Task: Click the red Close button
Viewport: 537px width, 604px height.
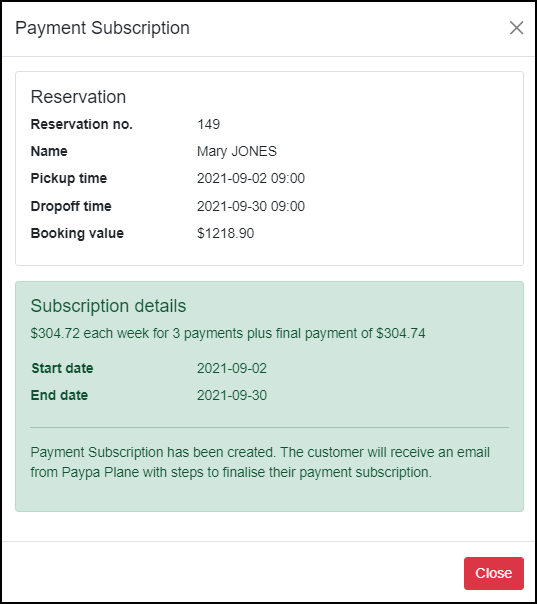Action: [493, 573]
